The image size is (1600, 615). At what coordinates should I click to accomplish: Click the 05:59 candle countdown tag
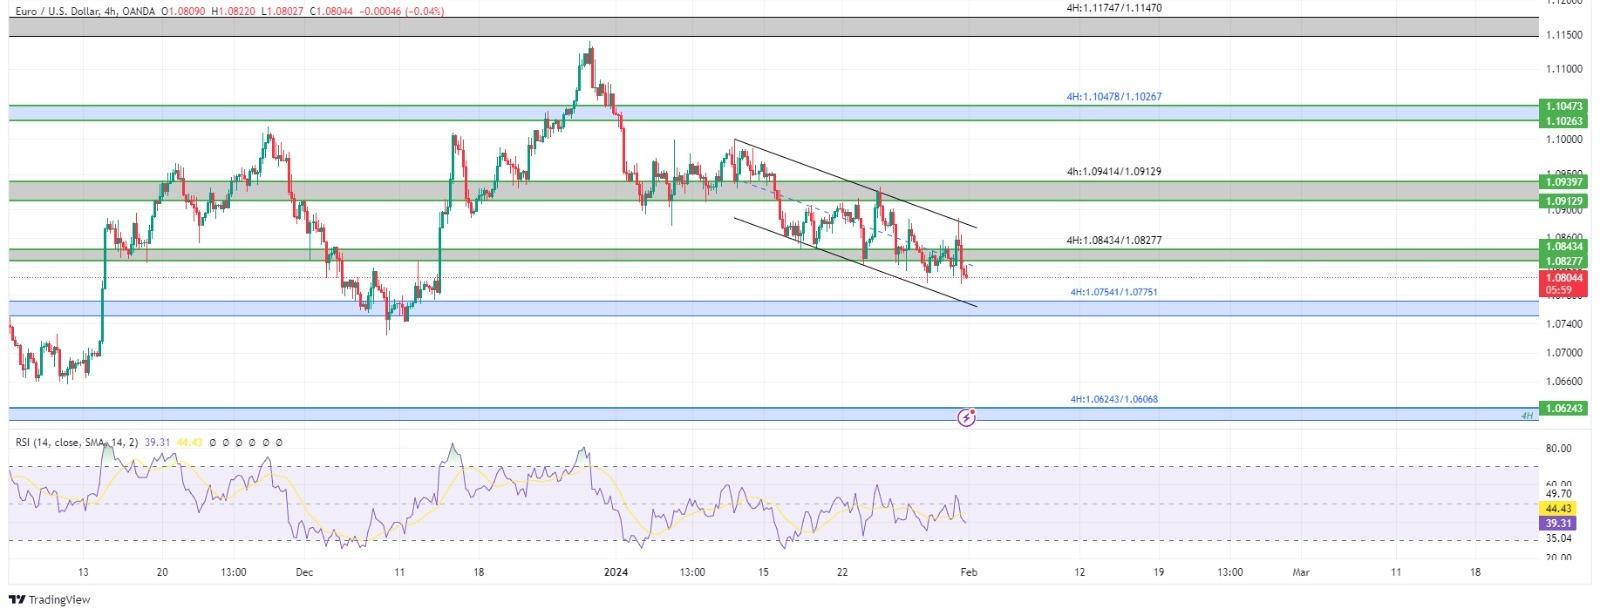pyautogui.click(x=1564, y=290)
